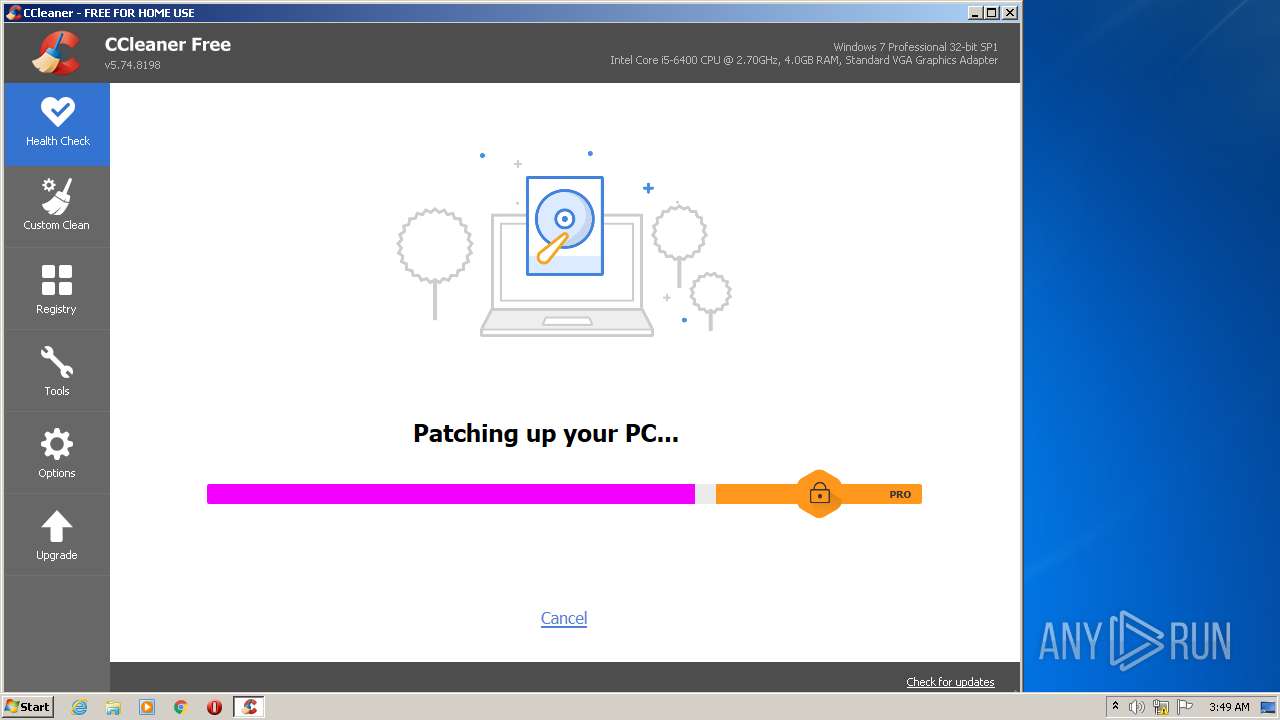Cancel the PC patching process
This screenshot has width=1280, height=720.
(564, 618)
